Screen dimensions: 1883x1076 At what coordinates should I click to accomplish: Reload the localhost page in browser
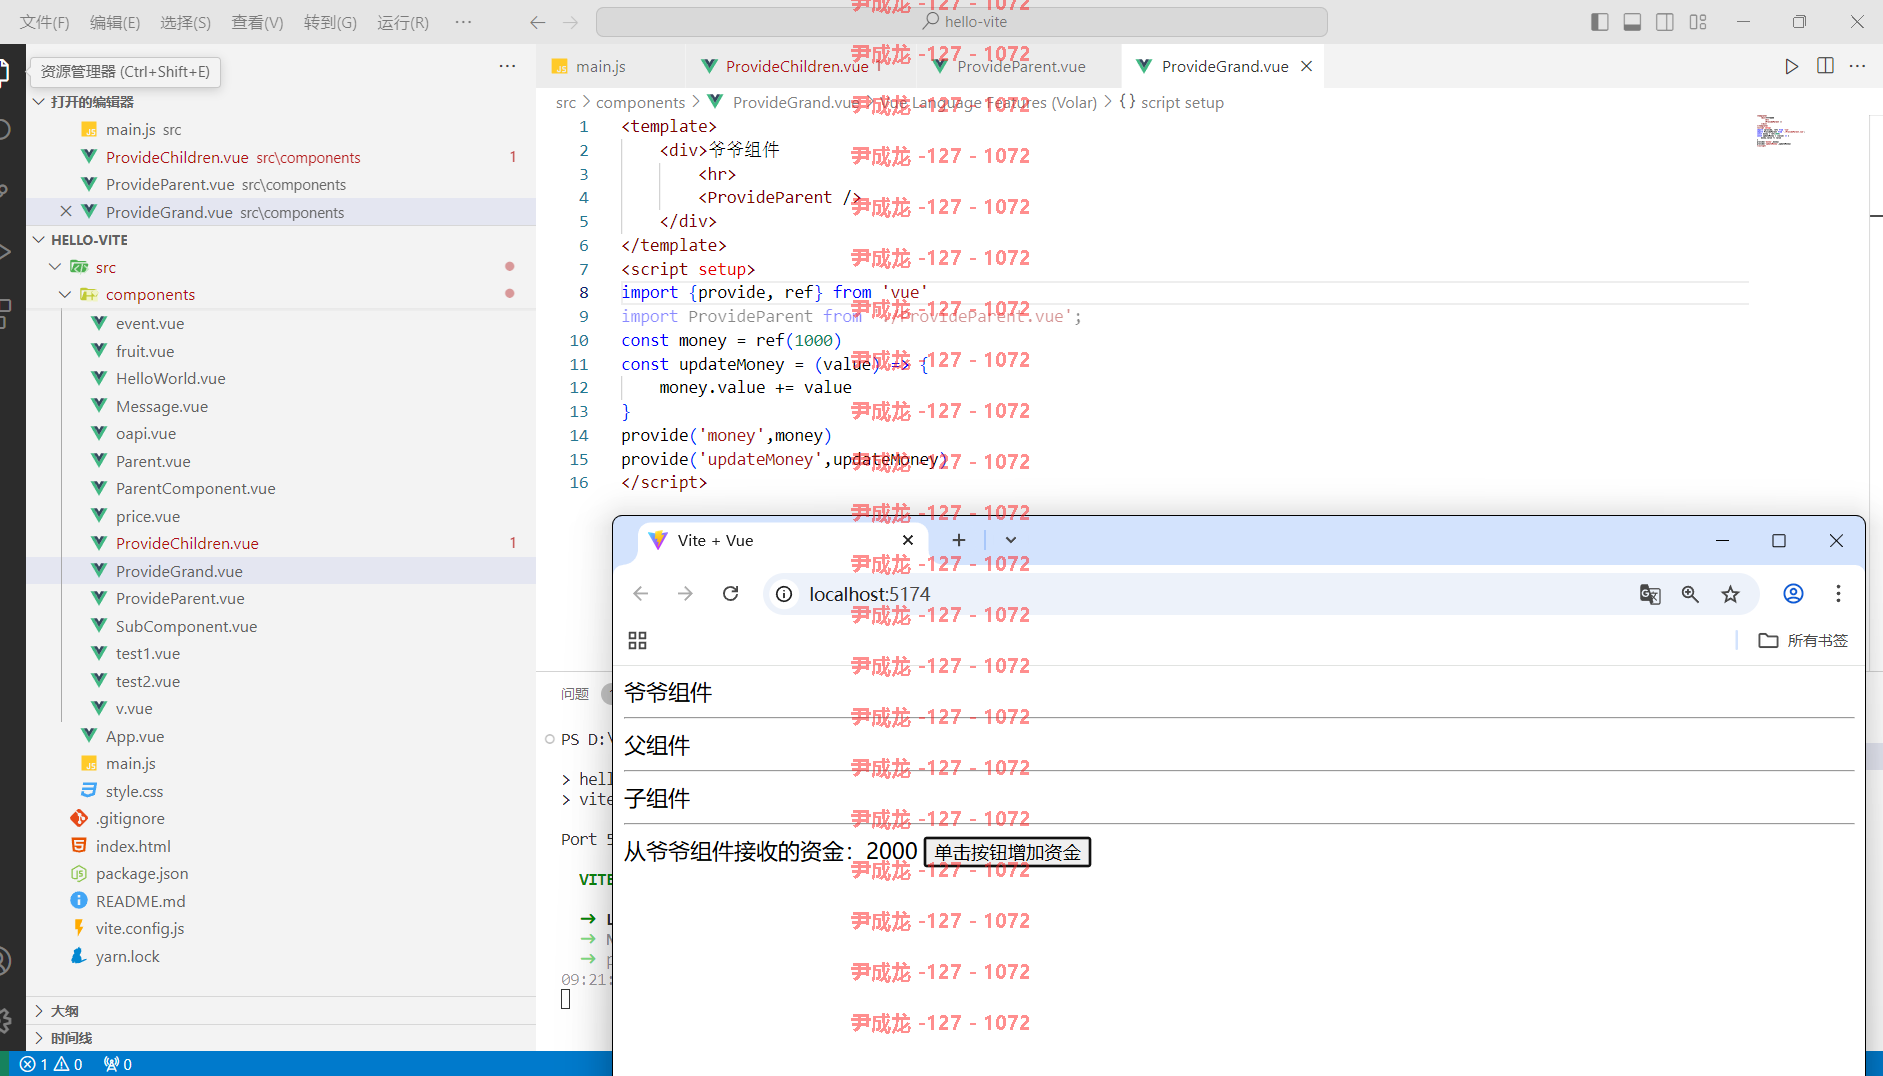point(731,594)
